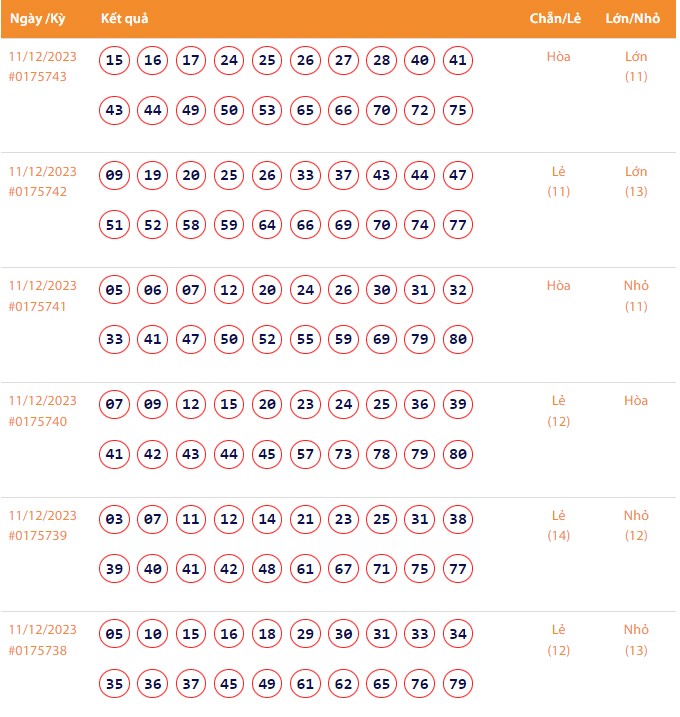This screenshot has width=680, height=717.
Task: Click 'Lớn (13)' result for draw #0175742
Action: 636,182
